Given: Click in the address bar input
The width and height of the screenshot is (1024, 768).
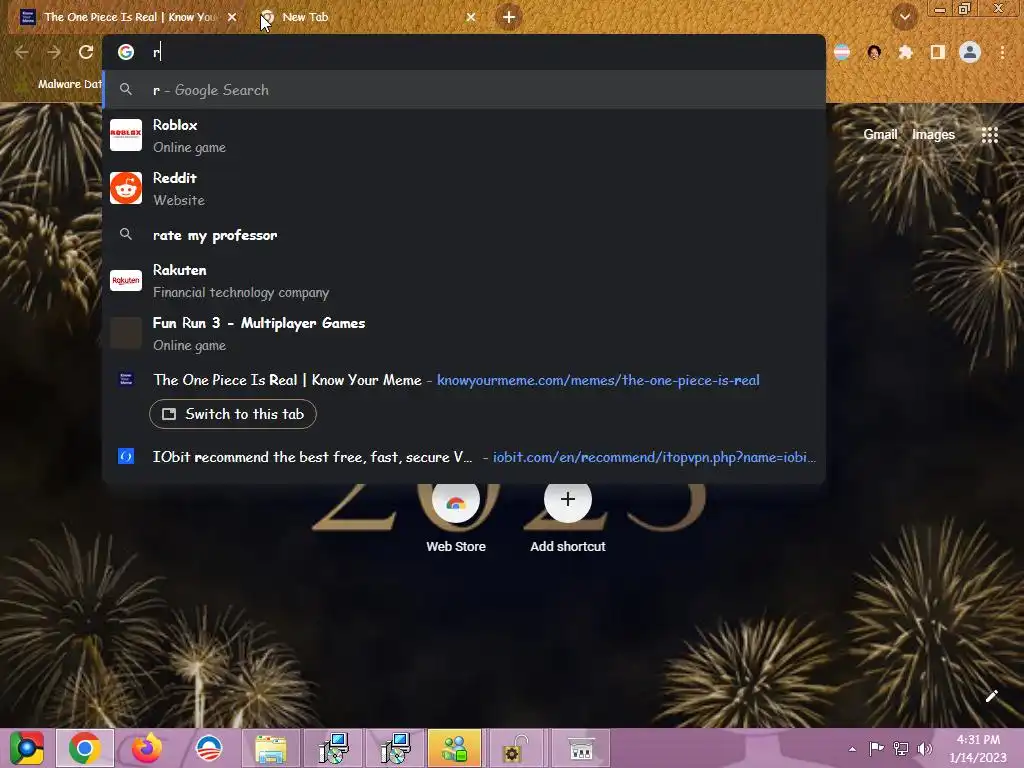Looking at the screenshot, I should [x=483, y=52].
